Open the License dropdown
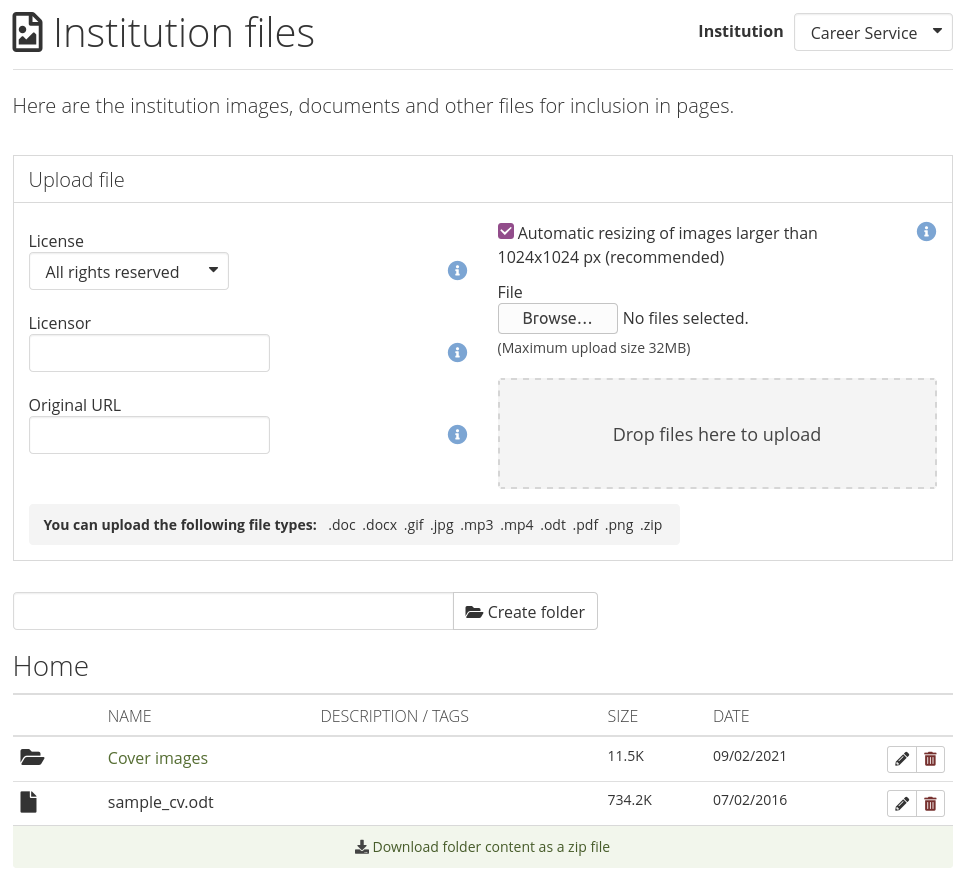The width and height of the screenshot is (957, 873). pyautogui.click(x=129, y=272)
